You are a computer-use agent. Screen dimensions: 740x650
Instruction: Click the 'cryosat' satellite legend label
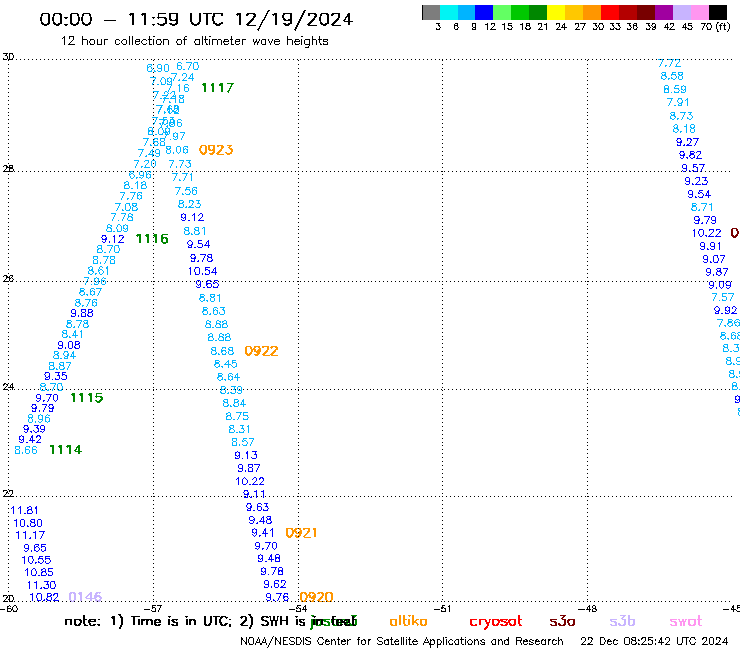pos(496,622)
